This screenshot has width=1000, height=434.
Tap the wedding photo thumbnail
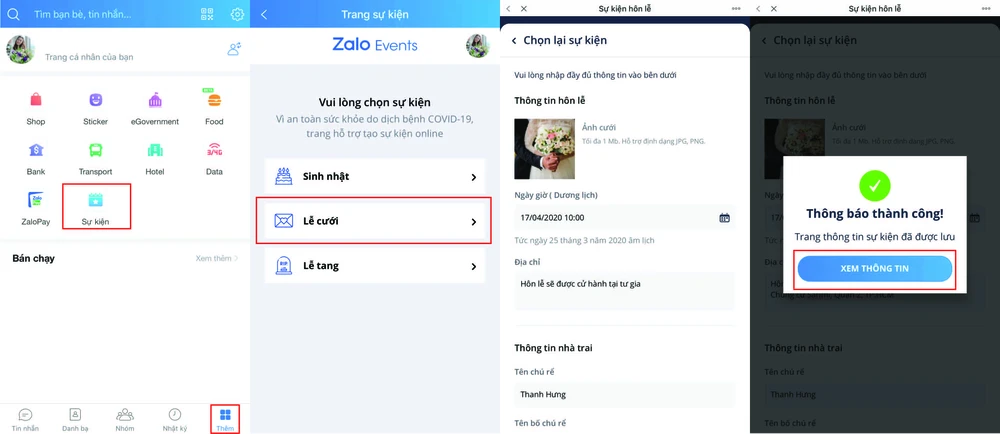(545, 148)
